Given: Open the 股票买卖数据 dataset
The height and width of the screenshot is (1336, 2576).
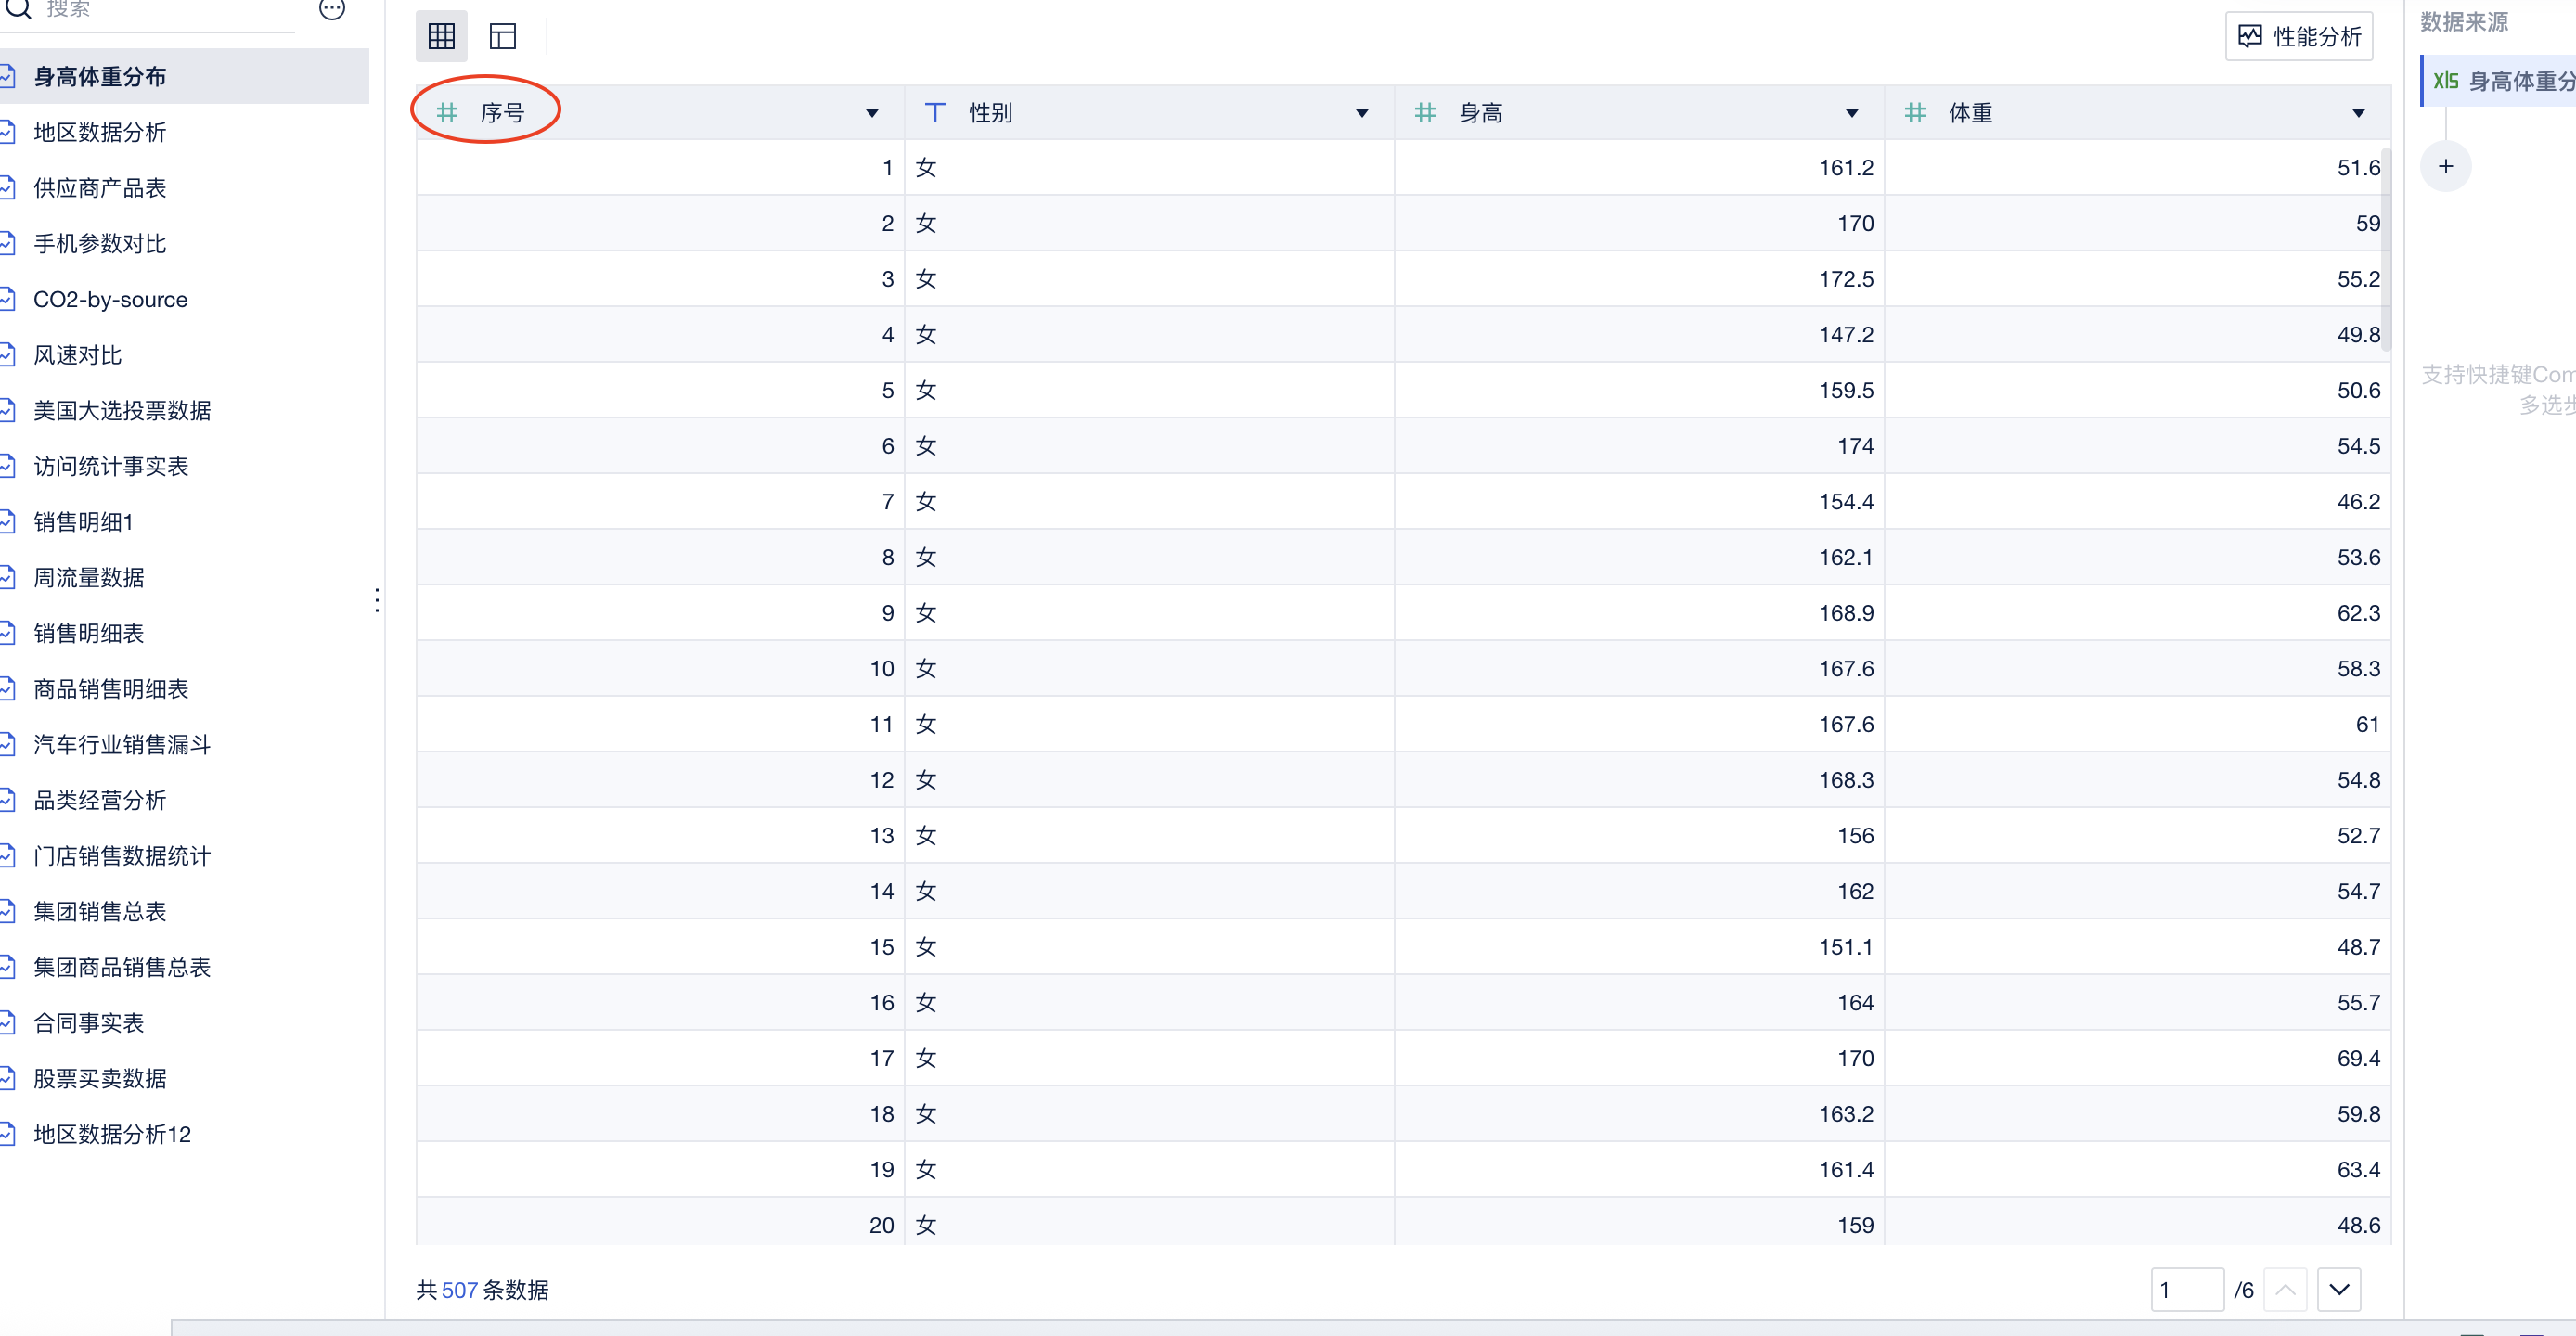Looking at the screenshot, I should coord(99,1078).
